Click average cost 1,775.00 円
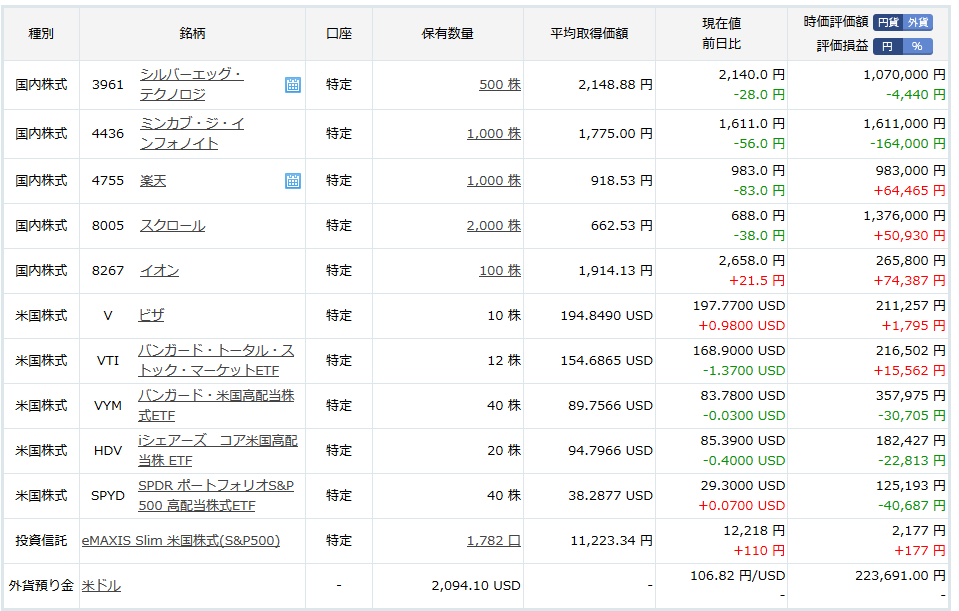 tap(615, 134)
